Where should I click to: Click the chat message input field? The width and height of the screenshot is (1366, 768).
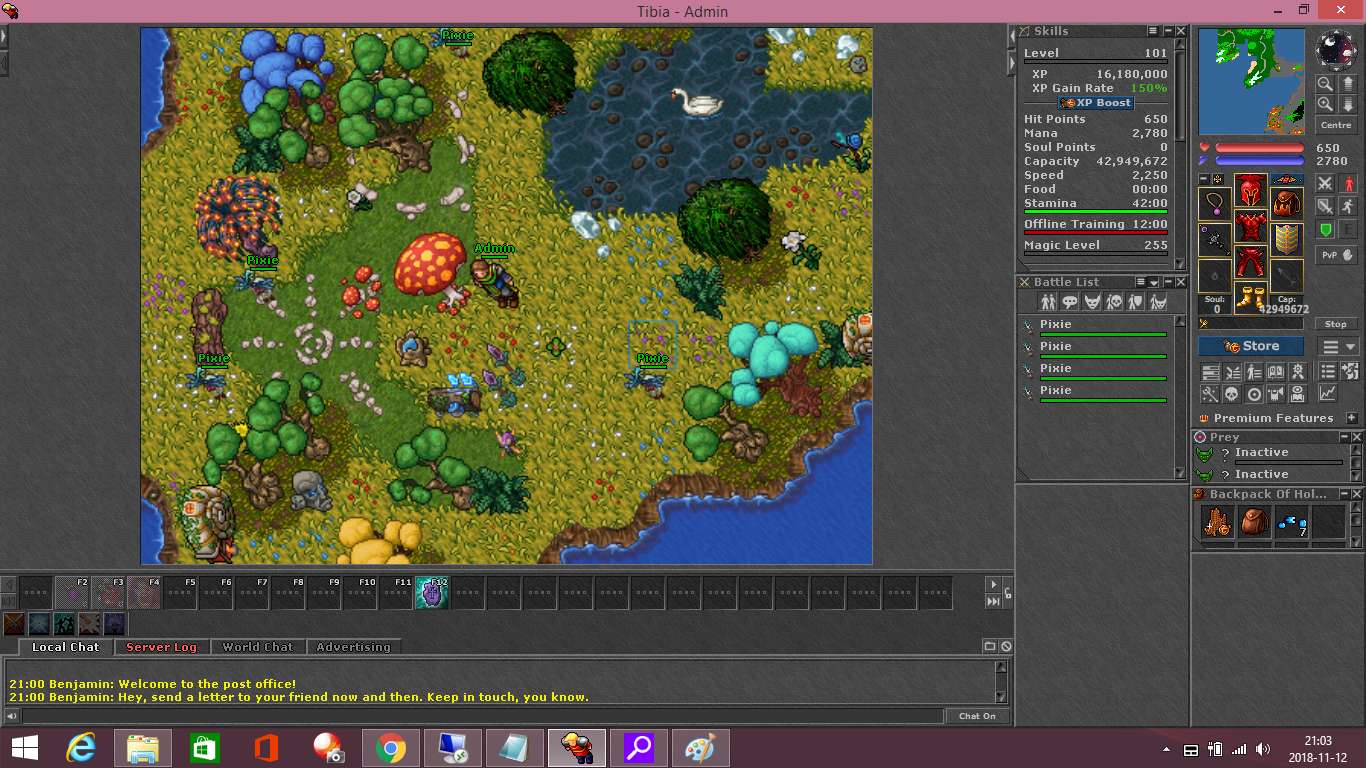point(482,716)
